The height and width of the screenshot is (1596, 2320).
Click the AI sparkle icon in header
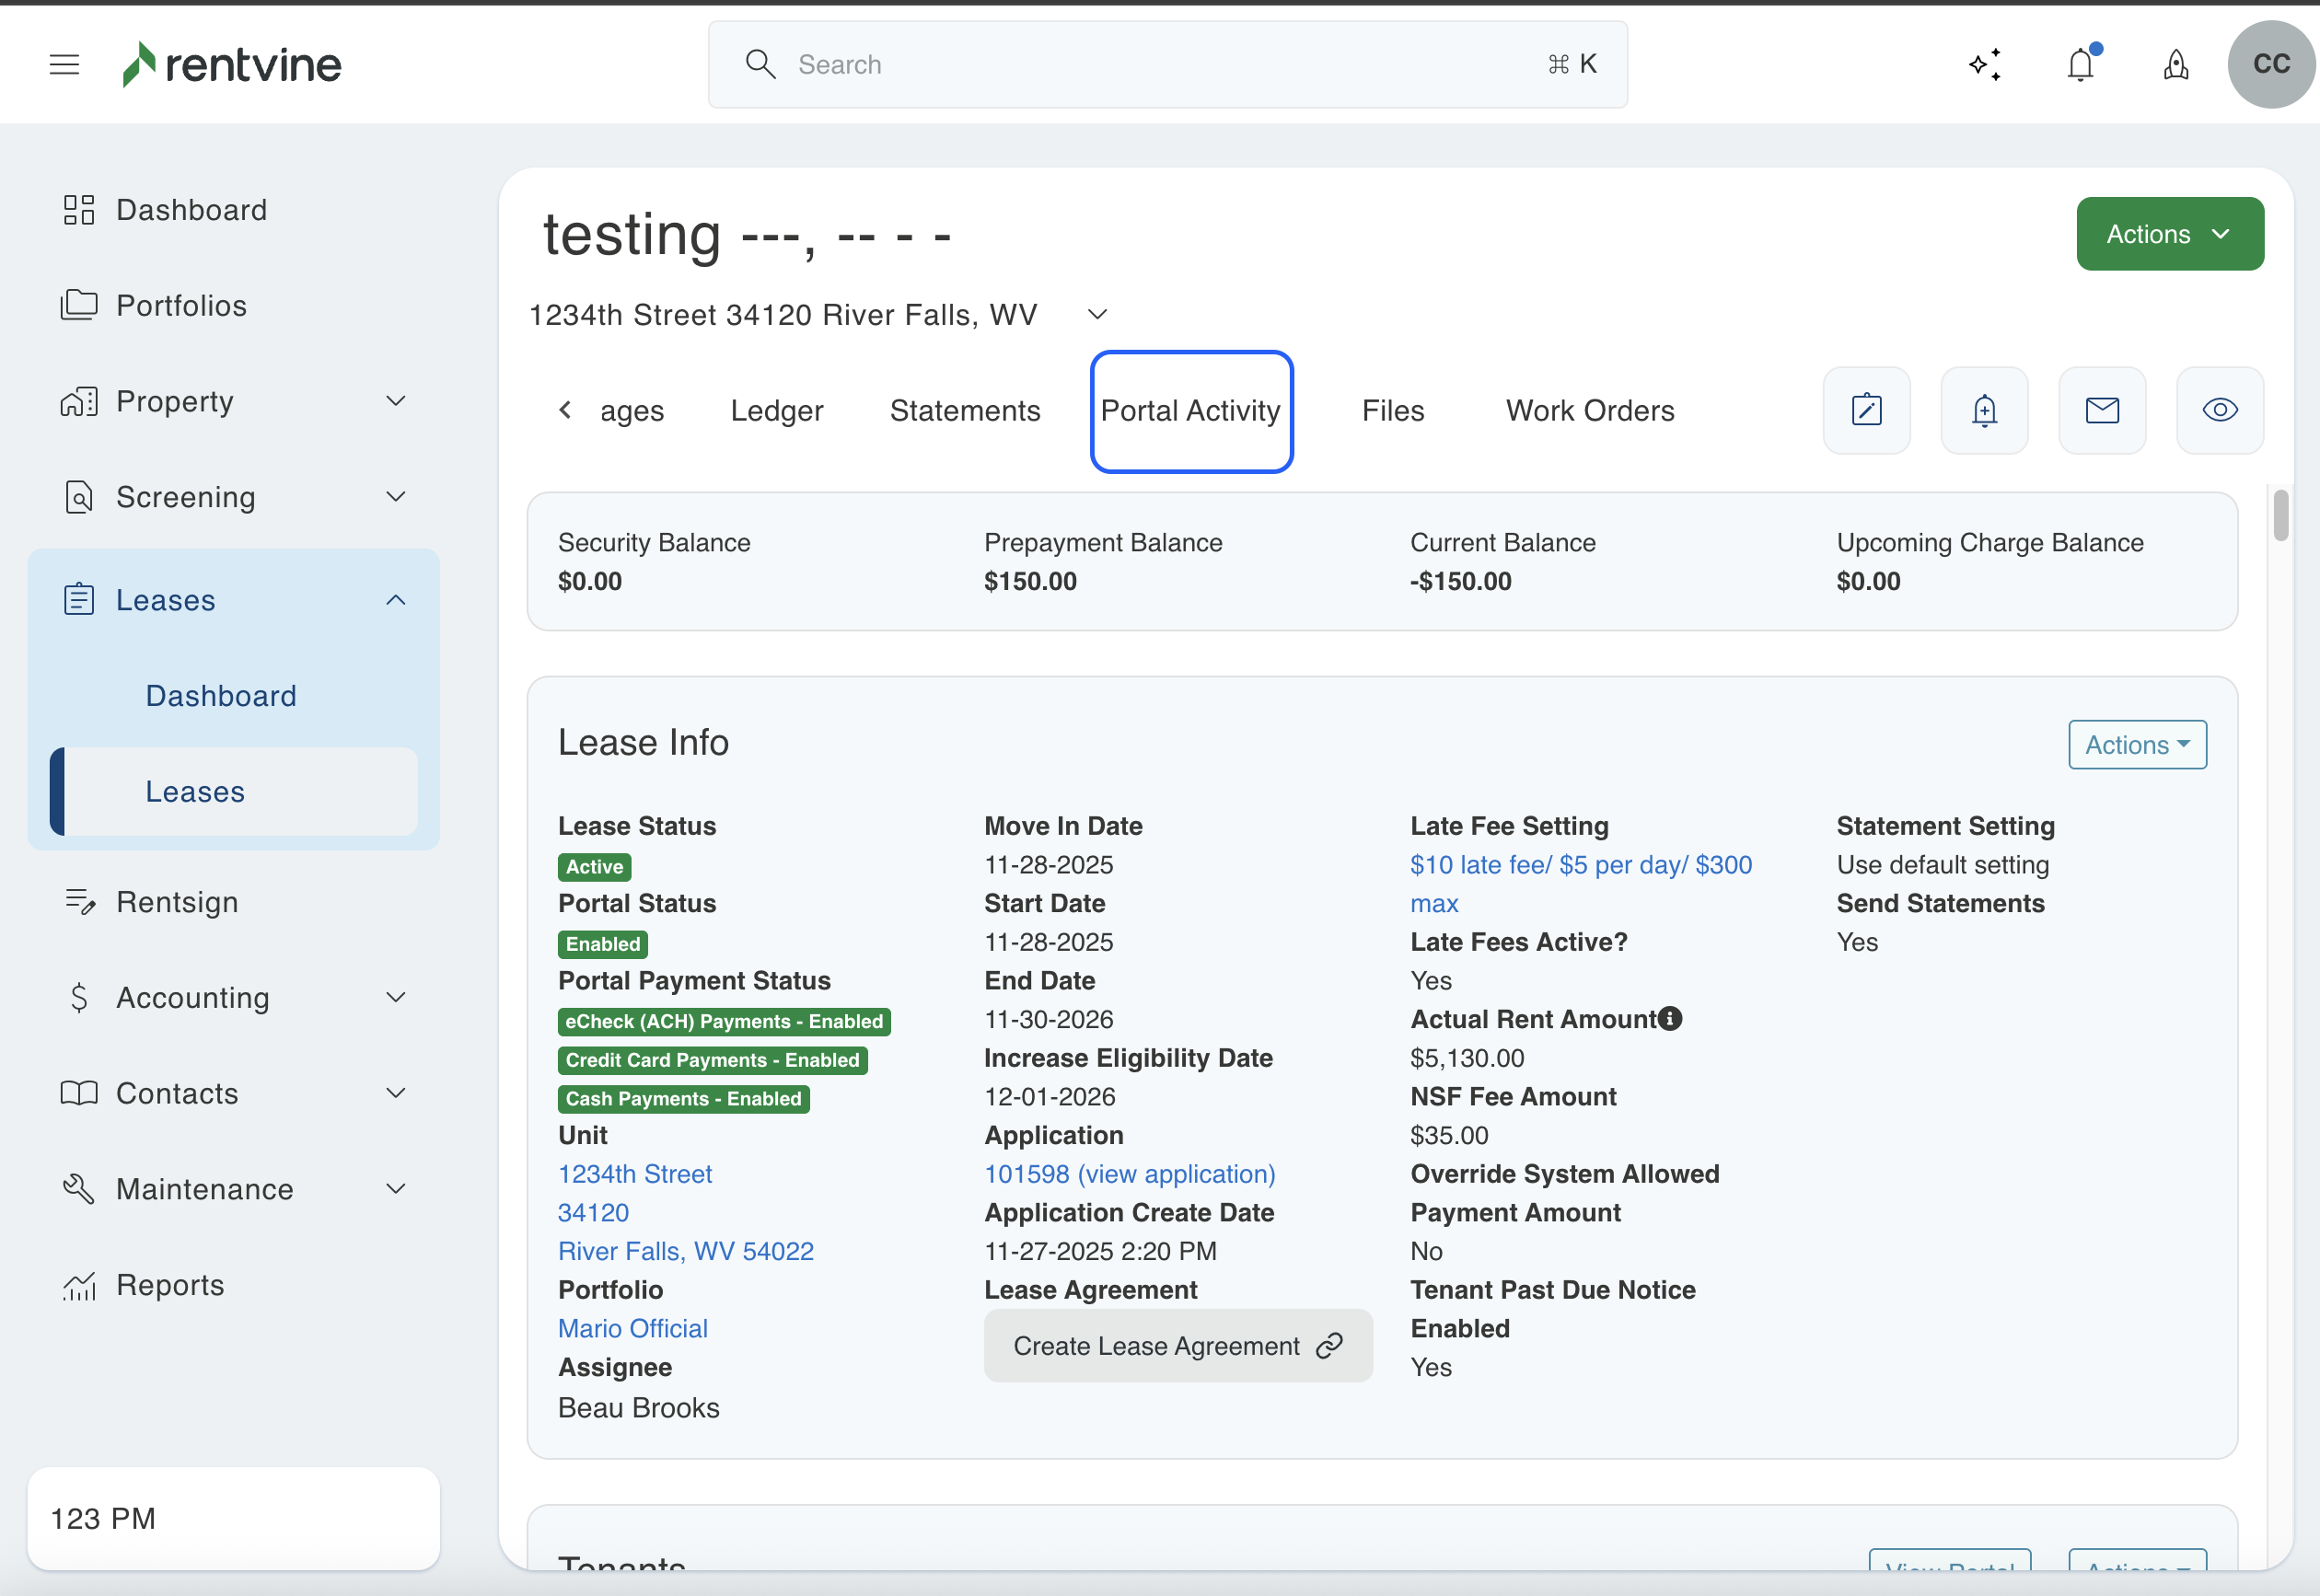point(1985,65)
